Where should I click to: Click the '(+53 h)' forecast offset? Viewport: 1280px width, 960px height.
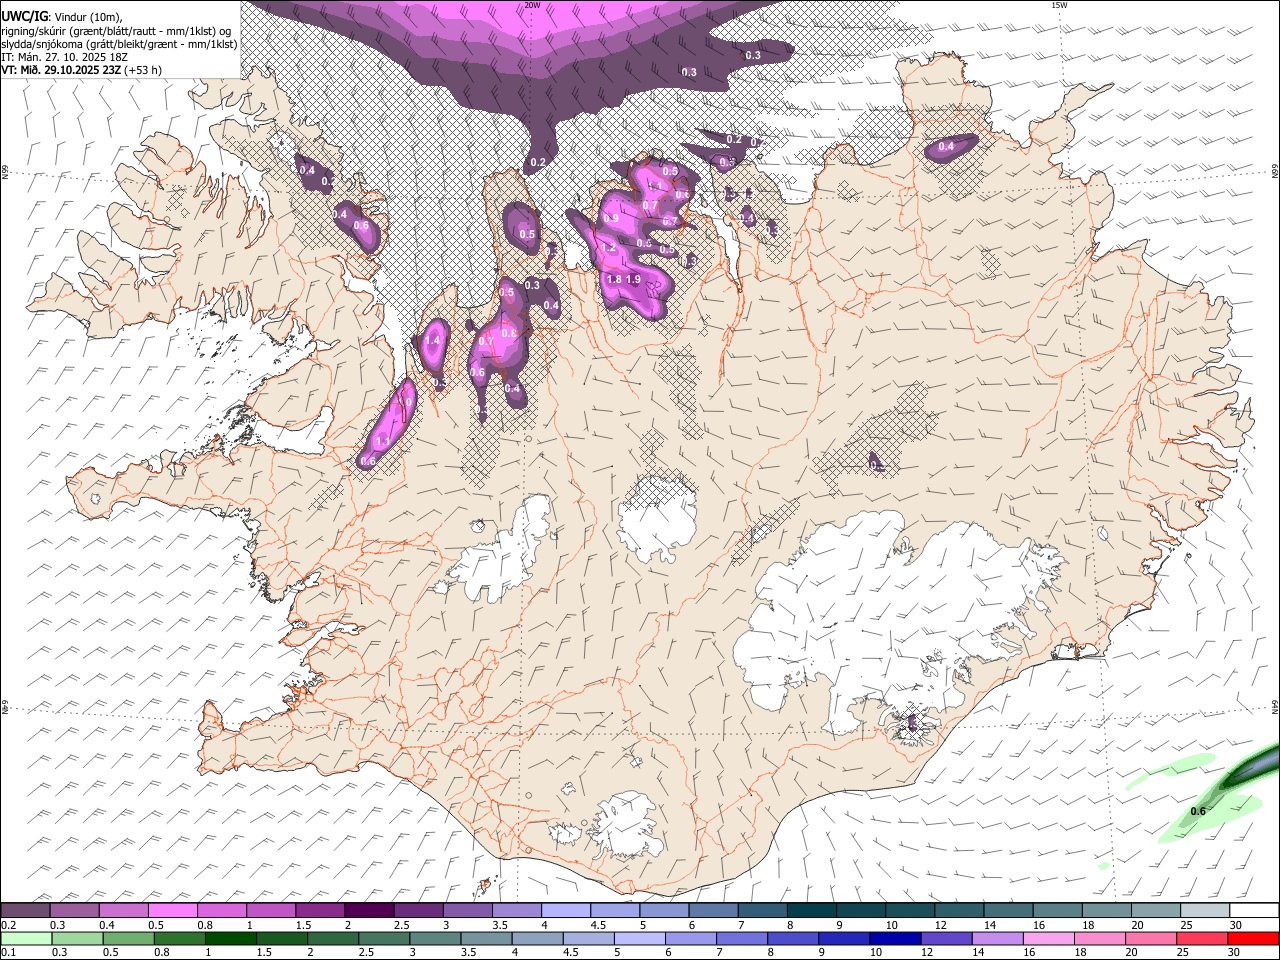143,70
